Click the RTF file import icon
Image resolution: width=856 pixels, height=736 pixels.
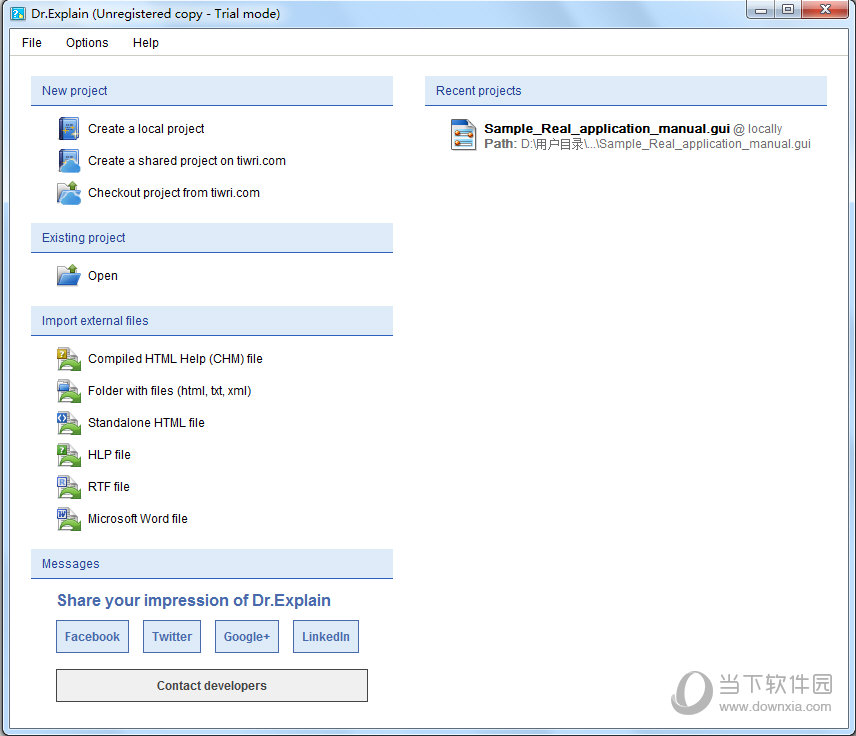click(69, 487)
